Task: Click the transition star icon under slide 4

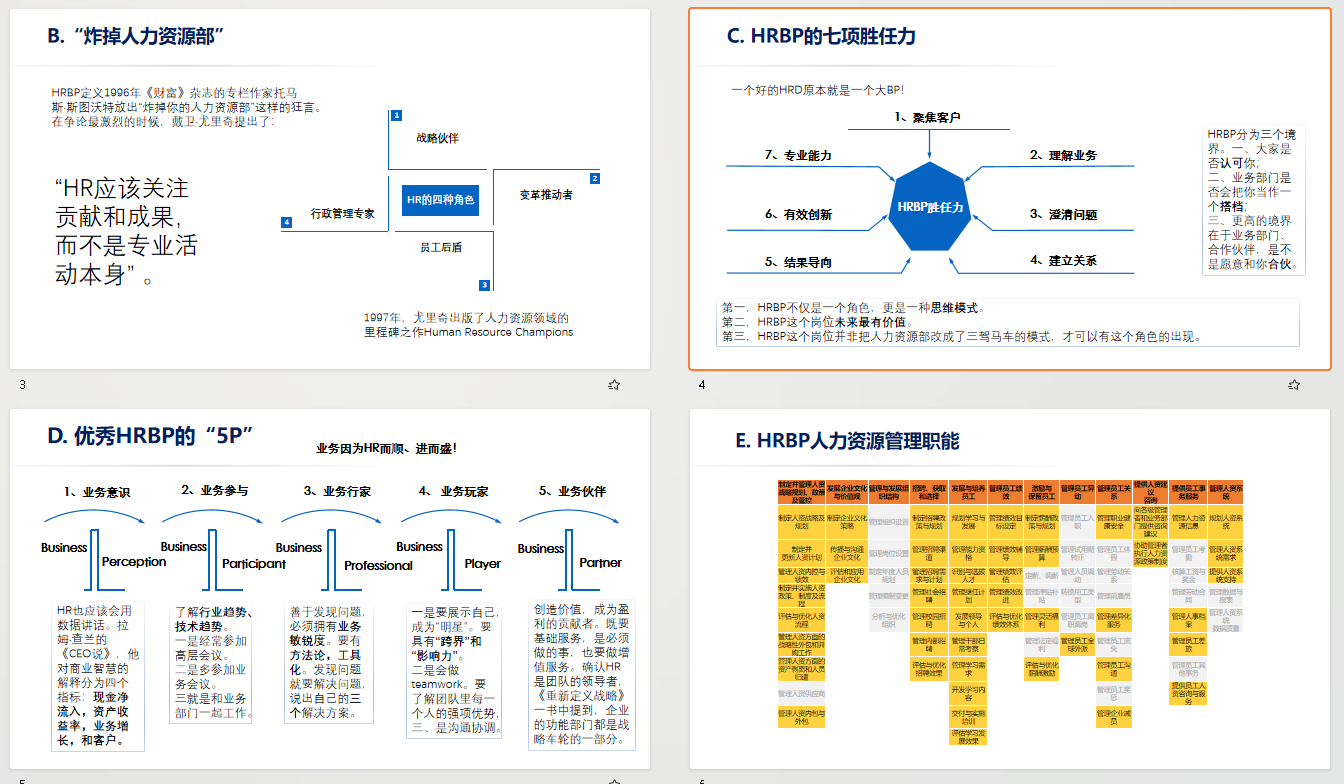Action: (1294, 385)
